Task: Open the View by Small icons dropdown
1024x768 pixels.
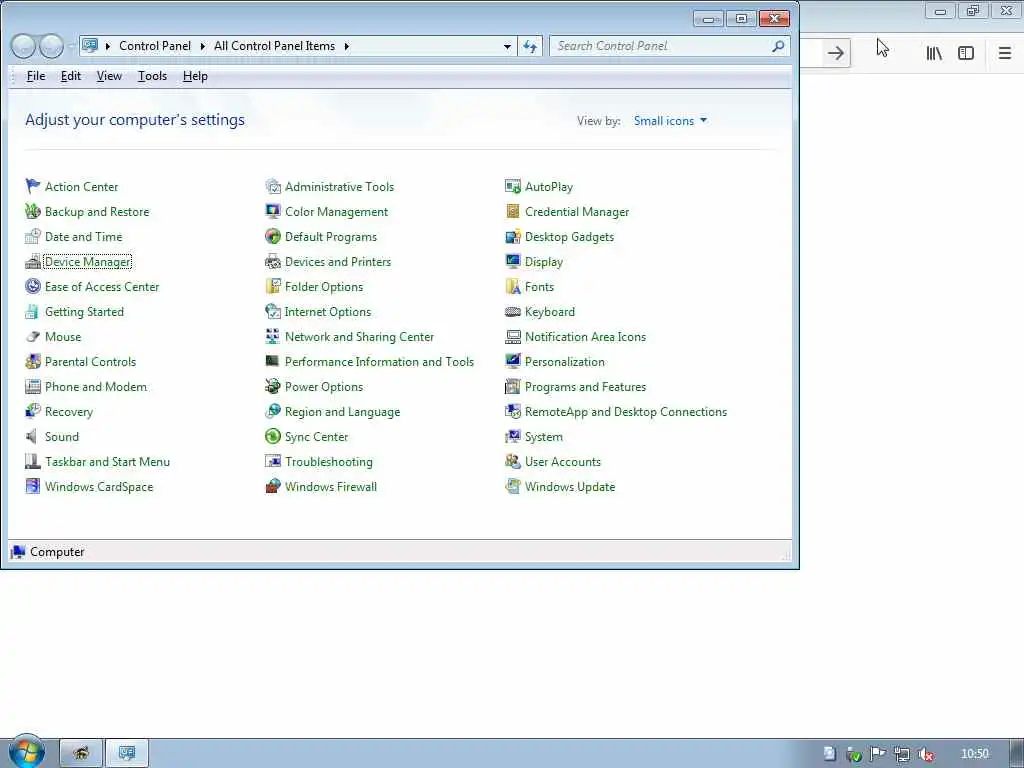Action: click(x=670, y=121)
